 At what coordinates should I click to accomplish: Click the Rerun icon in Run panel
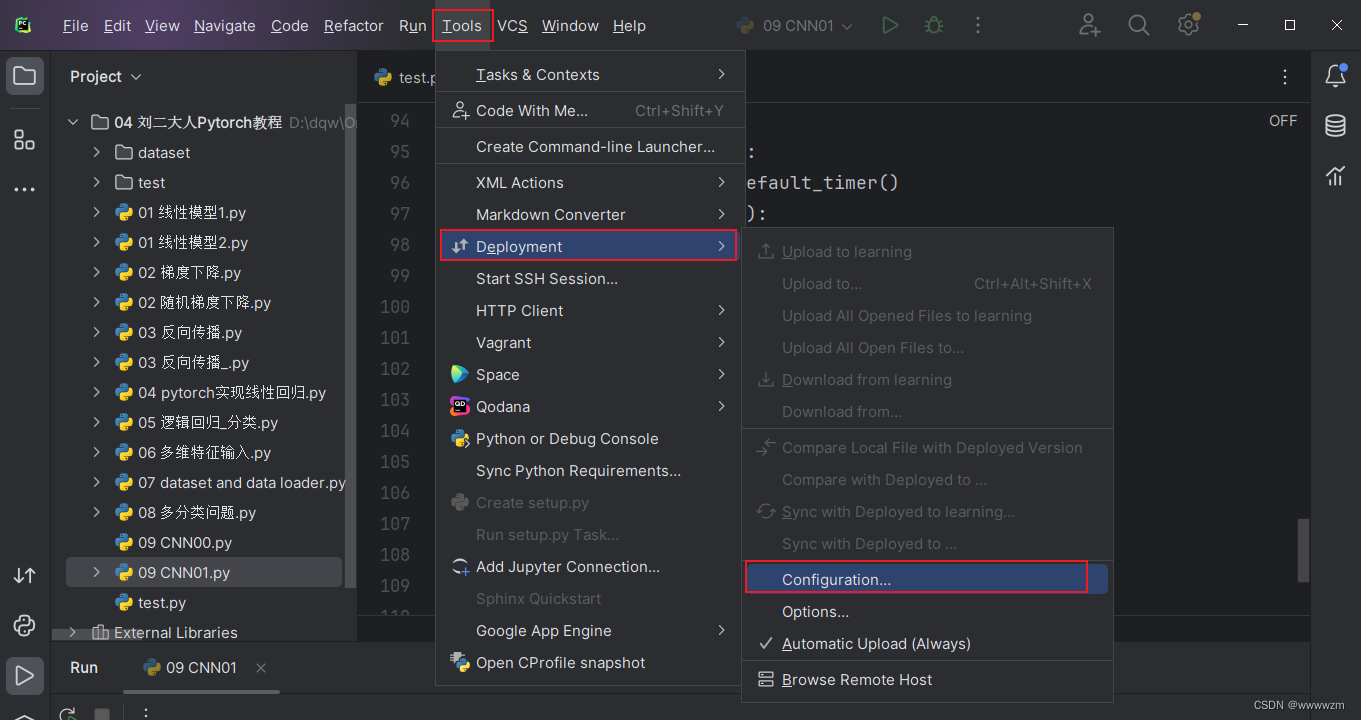coord(68,714)
